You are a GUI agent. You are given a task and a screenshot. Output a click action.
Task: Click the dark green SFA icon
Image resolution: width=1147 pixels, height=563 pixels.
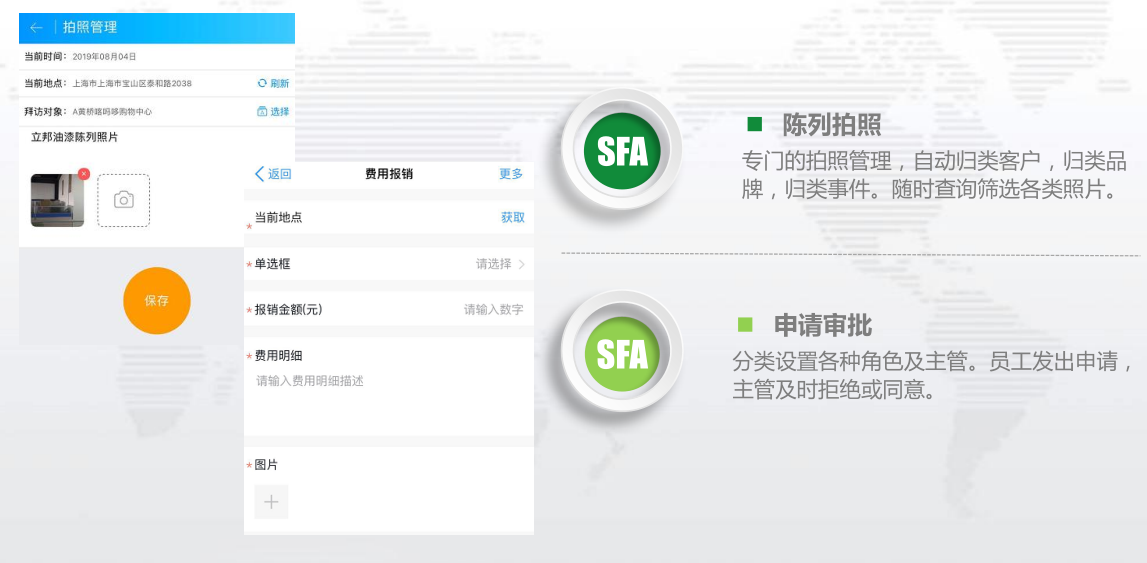(x=621, y=150)
